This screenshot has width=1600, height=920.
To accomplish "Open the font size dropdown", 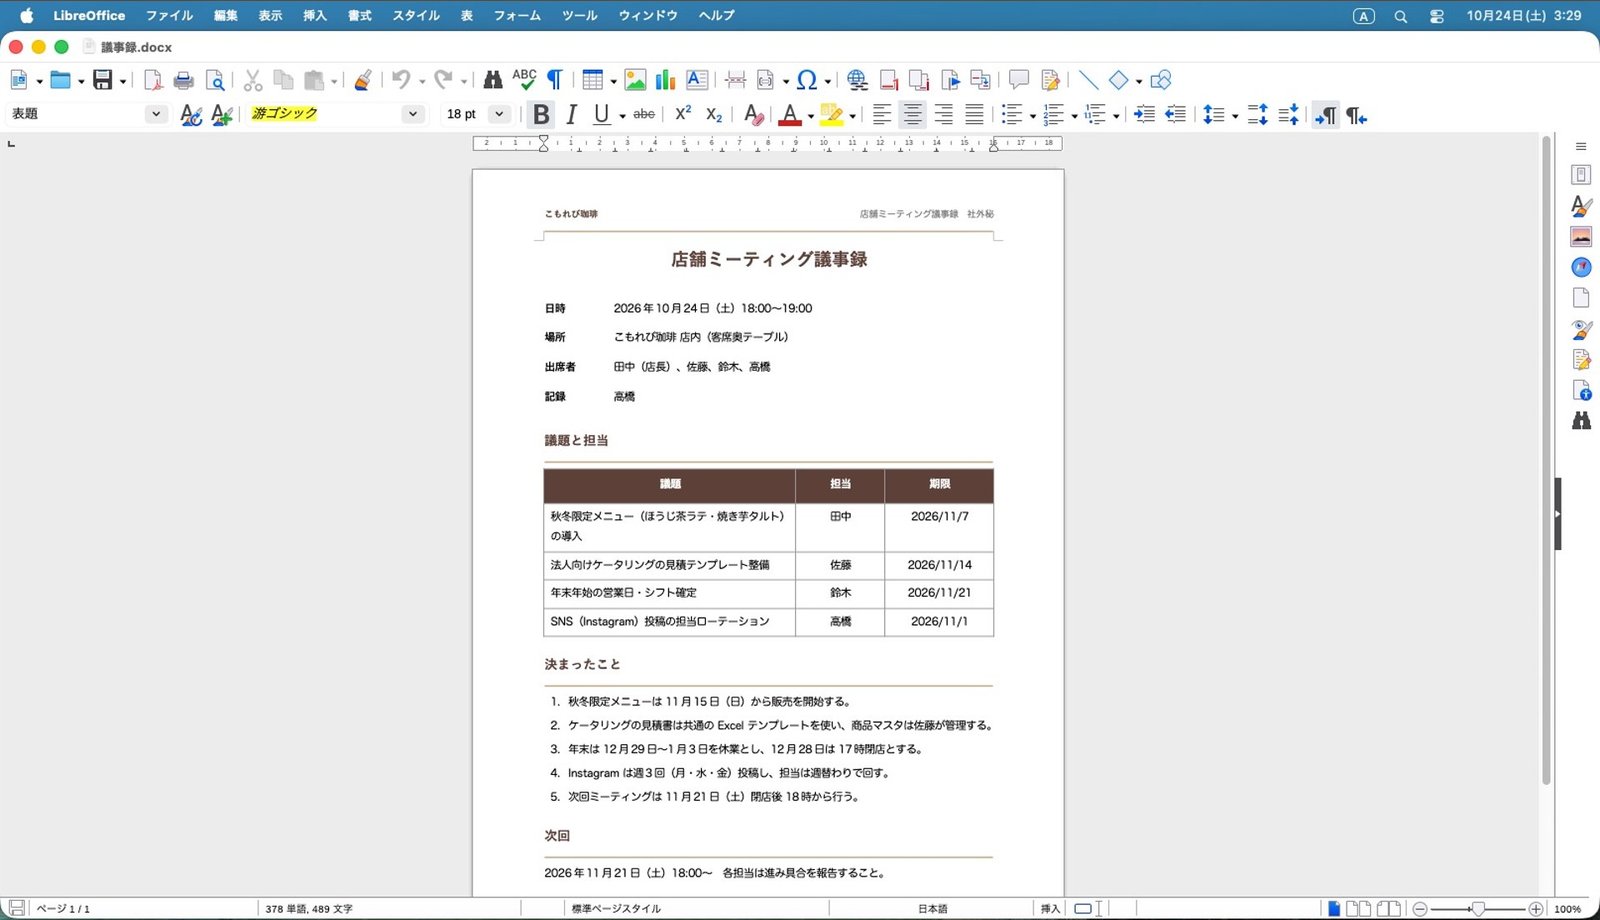I will click(499, 114).
